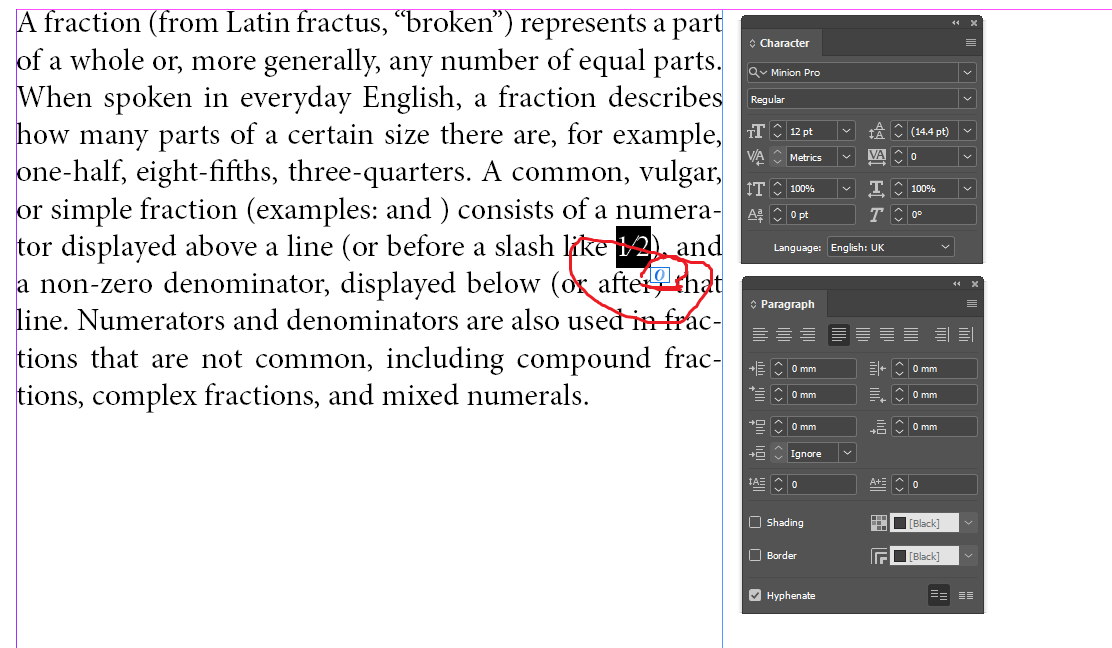Click the Border style icon next to Border checkbox

(879, 555)
